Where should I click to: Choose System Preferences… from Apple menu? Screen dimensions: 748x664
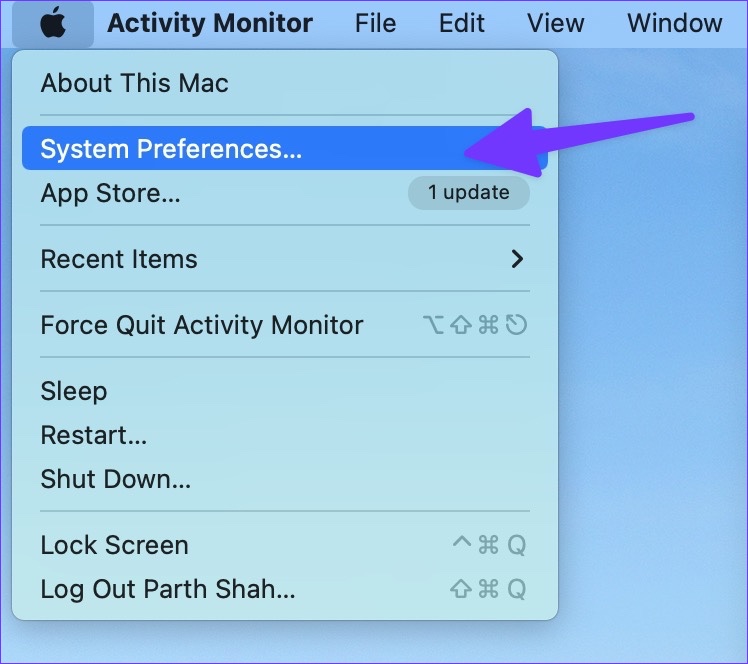click(285, 148)
